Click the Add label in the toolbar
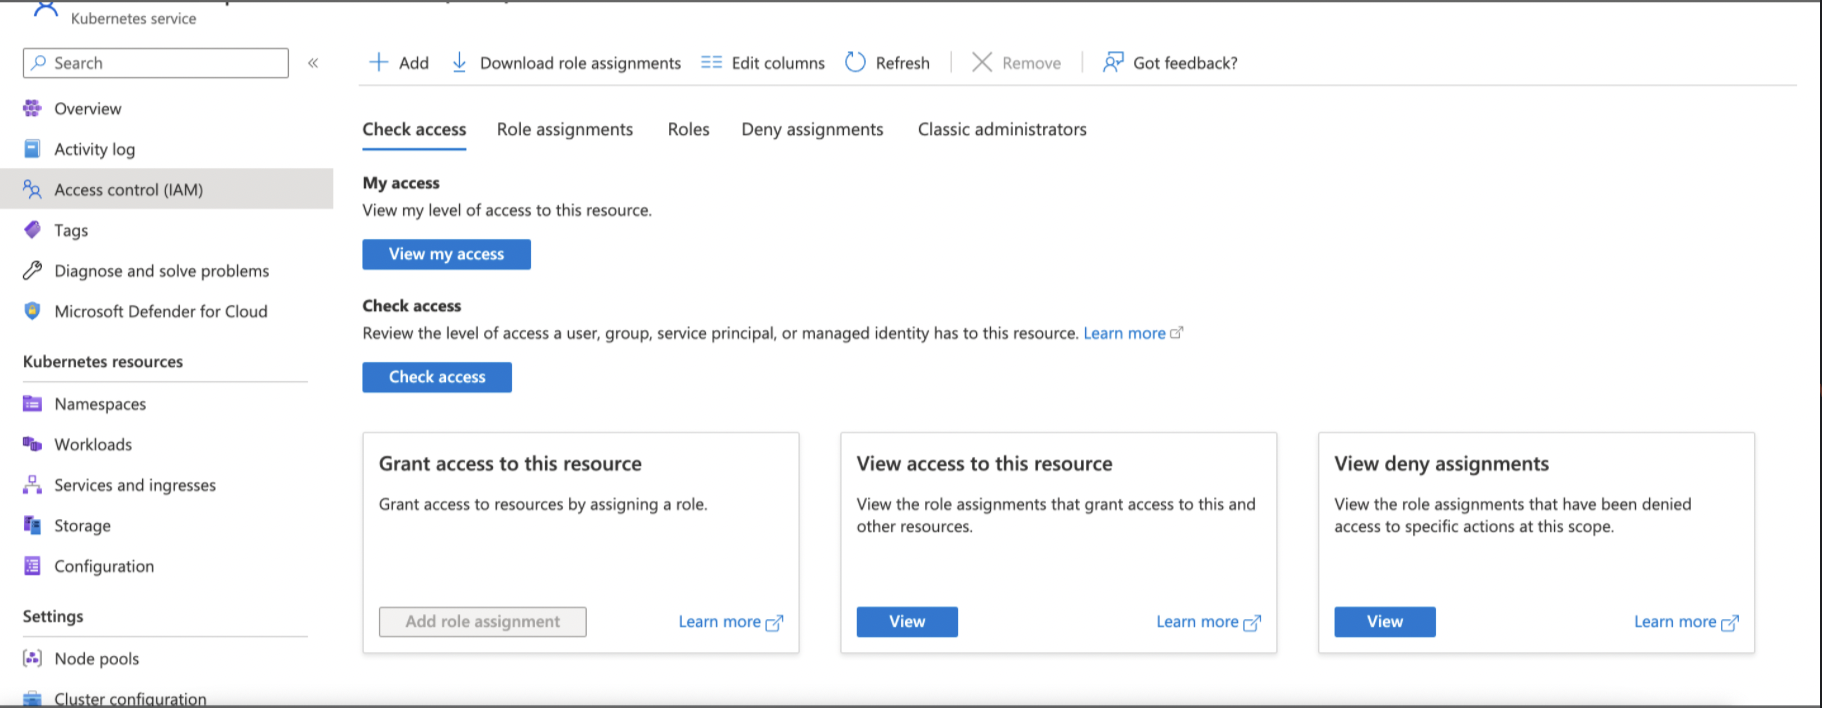This screenshot has height=708, width=1822. coord(414,63)
